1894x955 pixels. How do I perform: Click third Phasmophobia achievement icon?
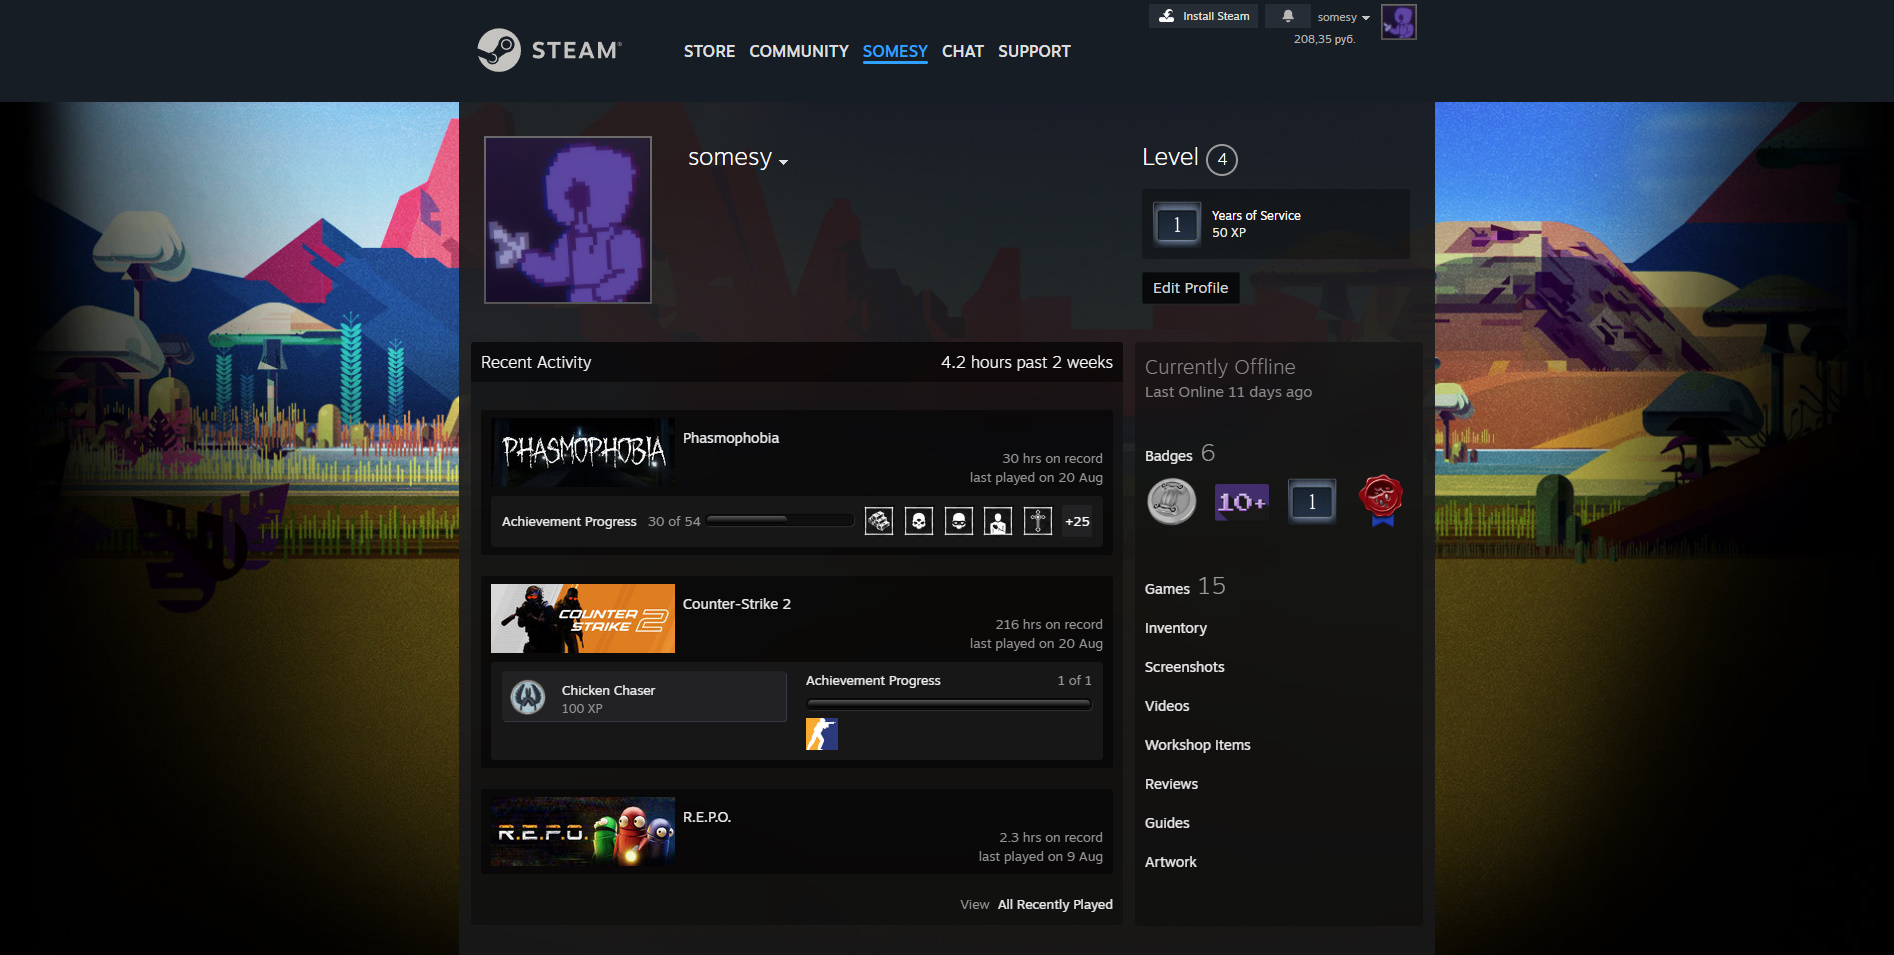coord(959,521)
